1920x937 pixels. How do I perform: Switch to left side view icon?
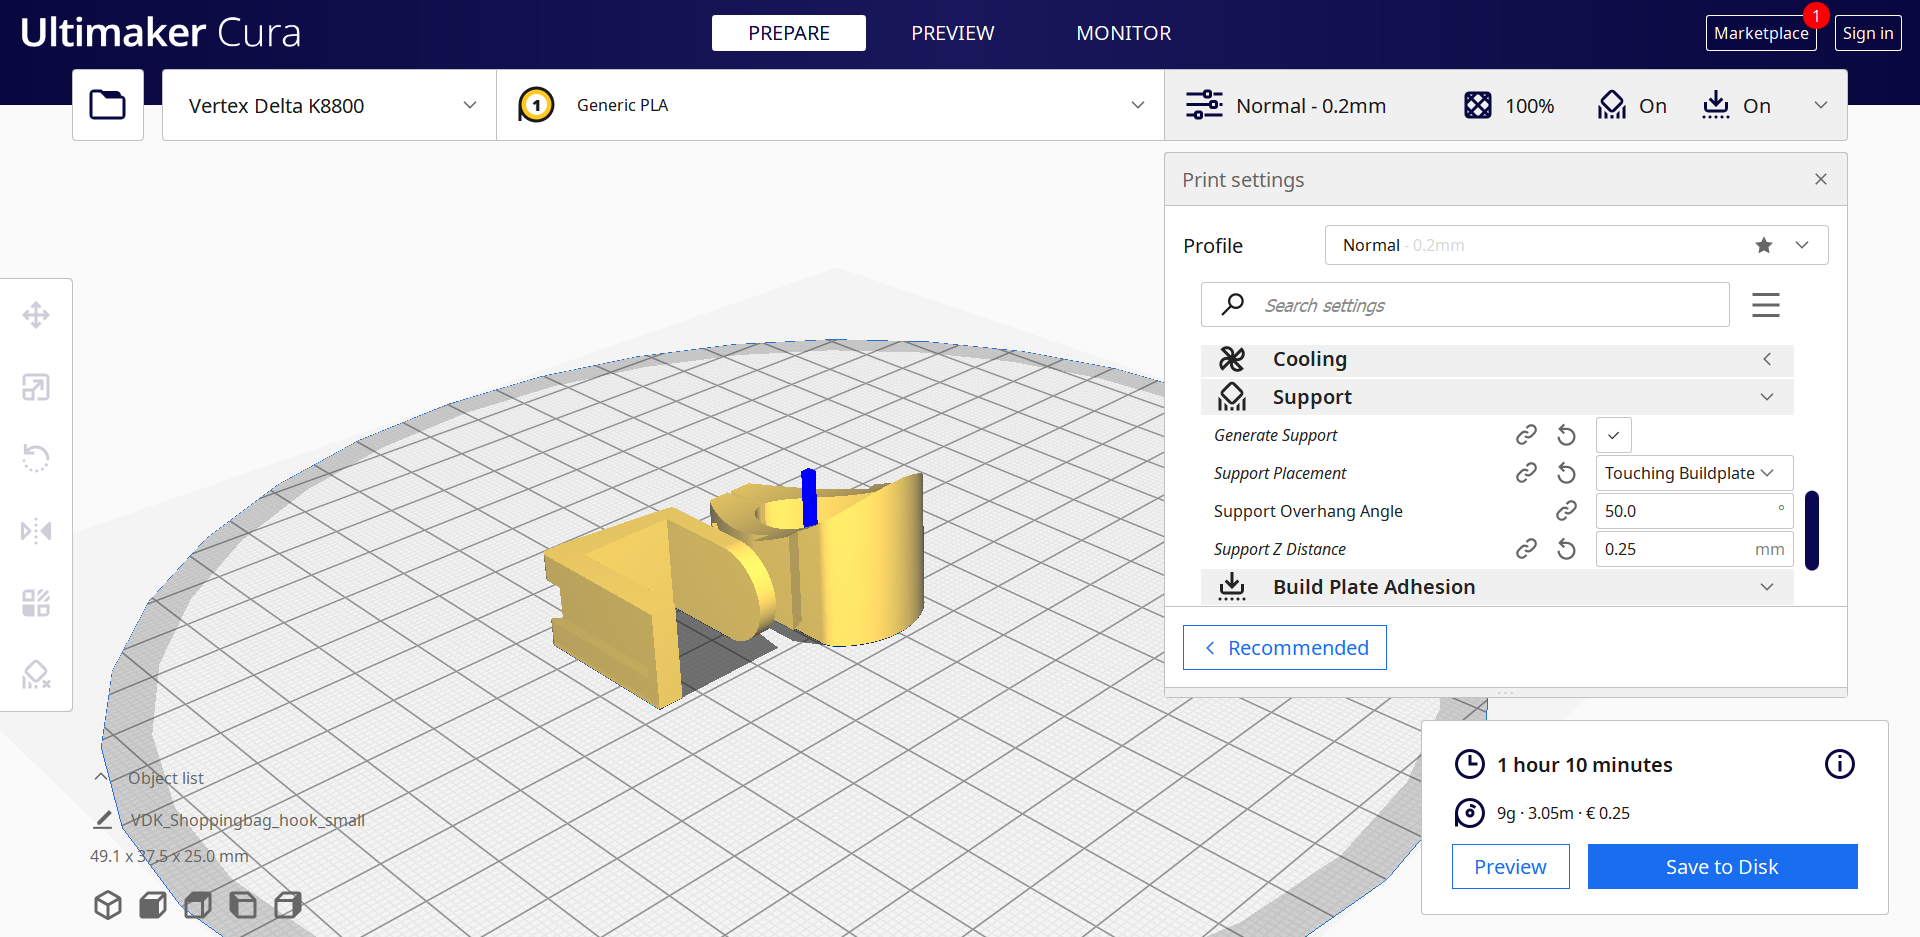point(243,905)
